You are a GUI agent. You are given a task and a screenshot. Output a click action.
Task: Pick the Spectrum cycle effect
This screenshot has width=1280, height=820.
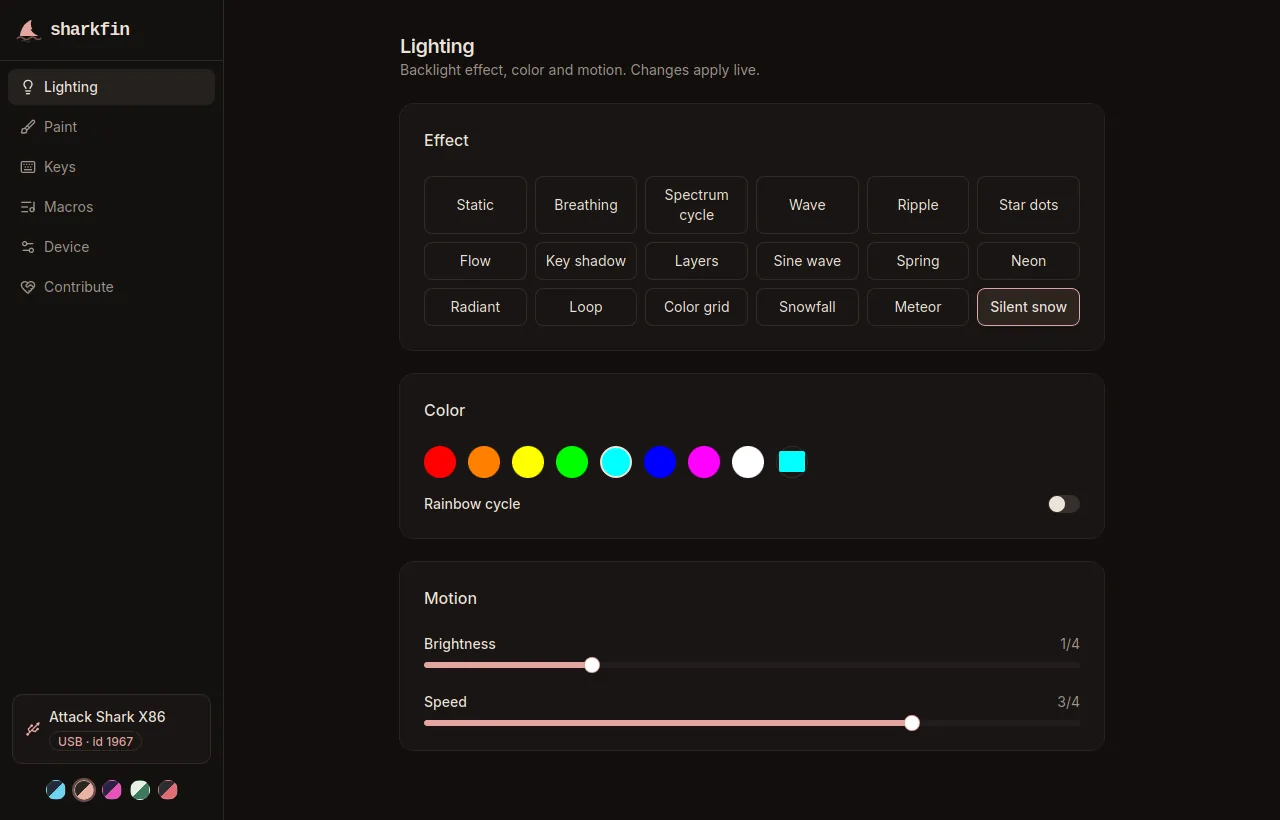tap(696, 205)
